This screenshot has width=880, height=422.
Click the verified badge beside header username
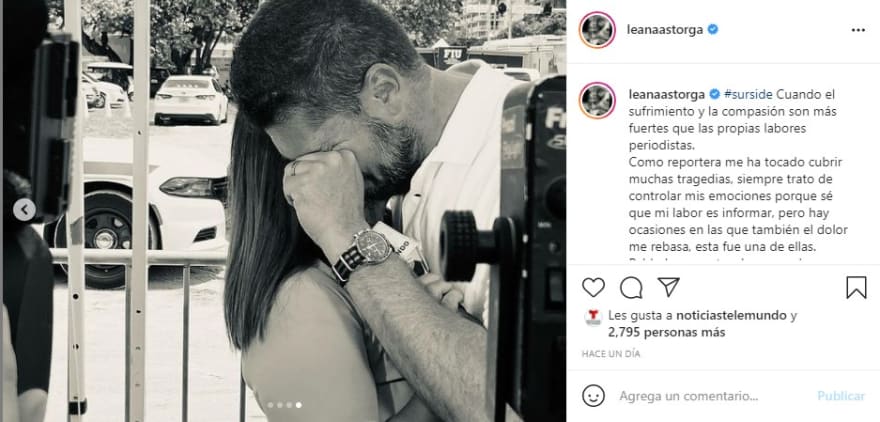(x=712, y=30)
